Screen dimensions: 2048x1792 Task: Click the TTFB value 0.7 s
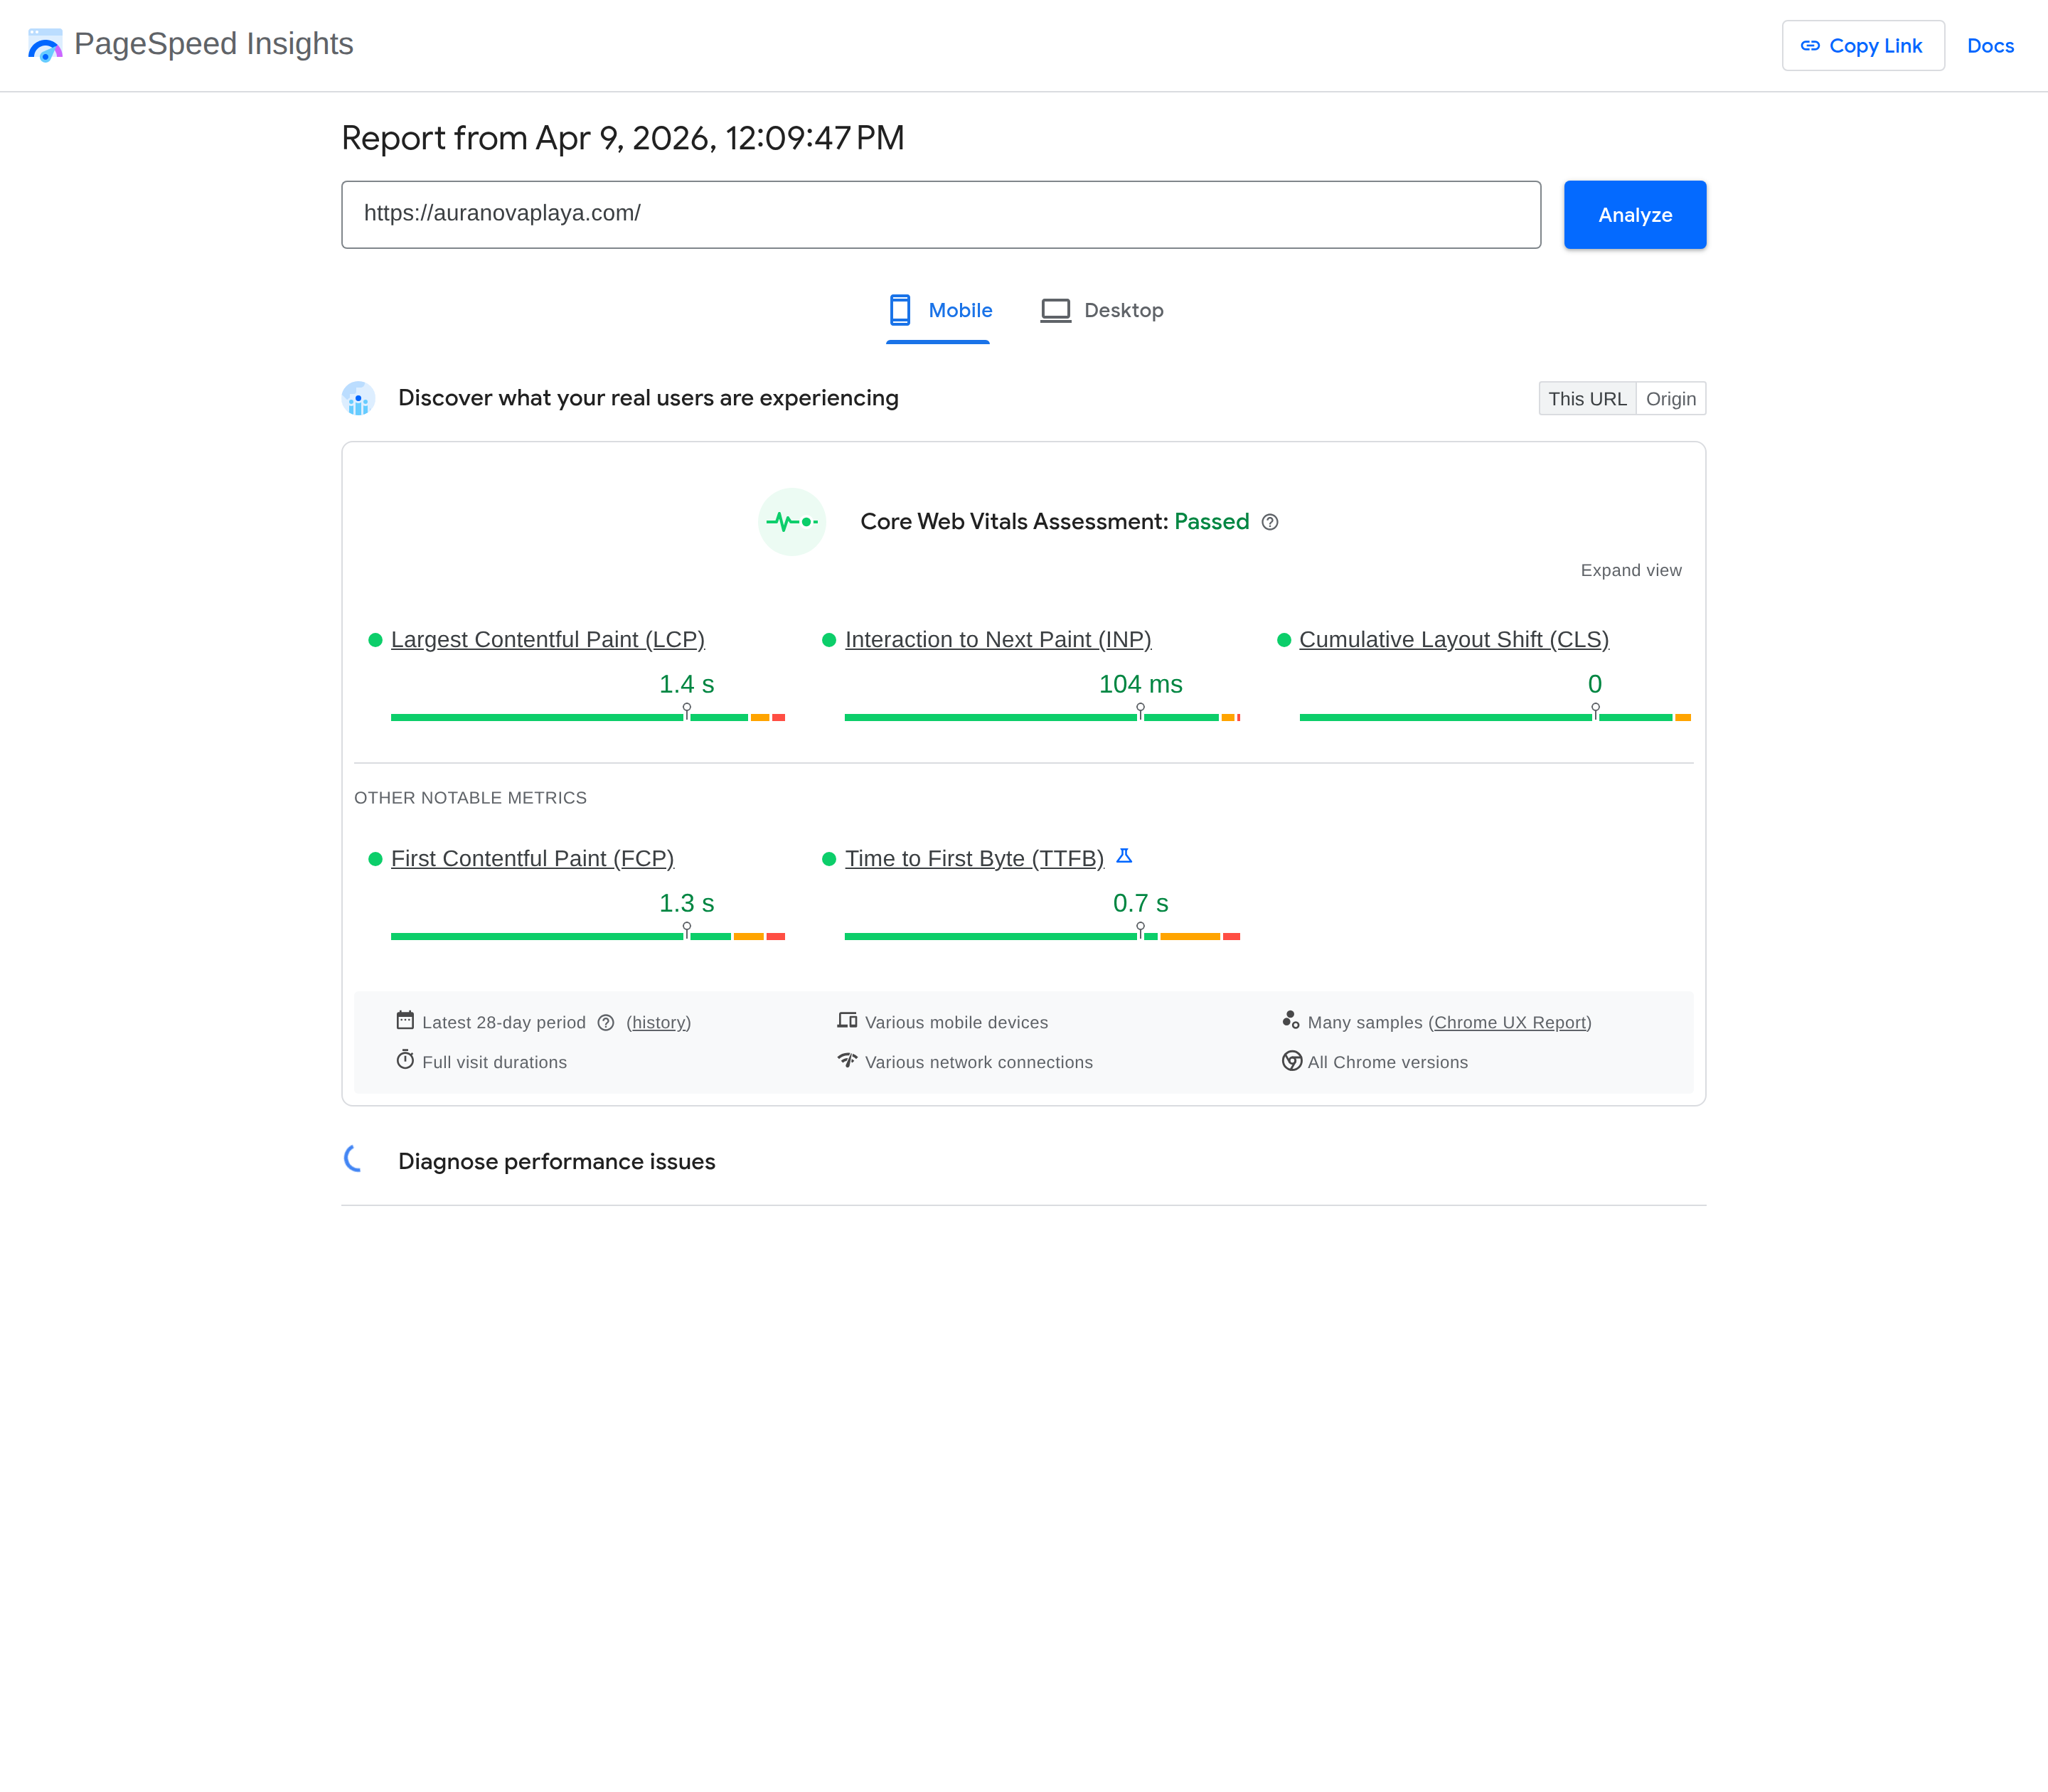(1141, 903)
